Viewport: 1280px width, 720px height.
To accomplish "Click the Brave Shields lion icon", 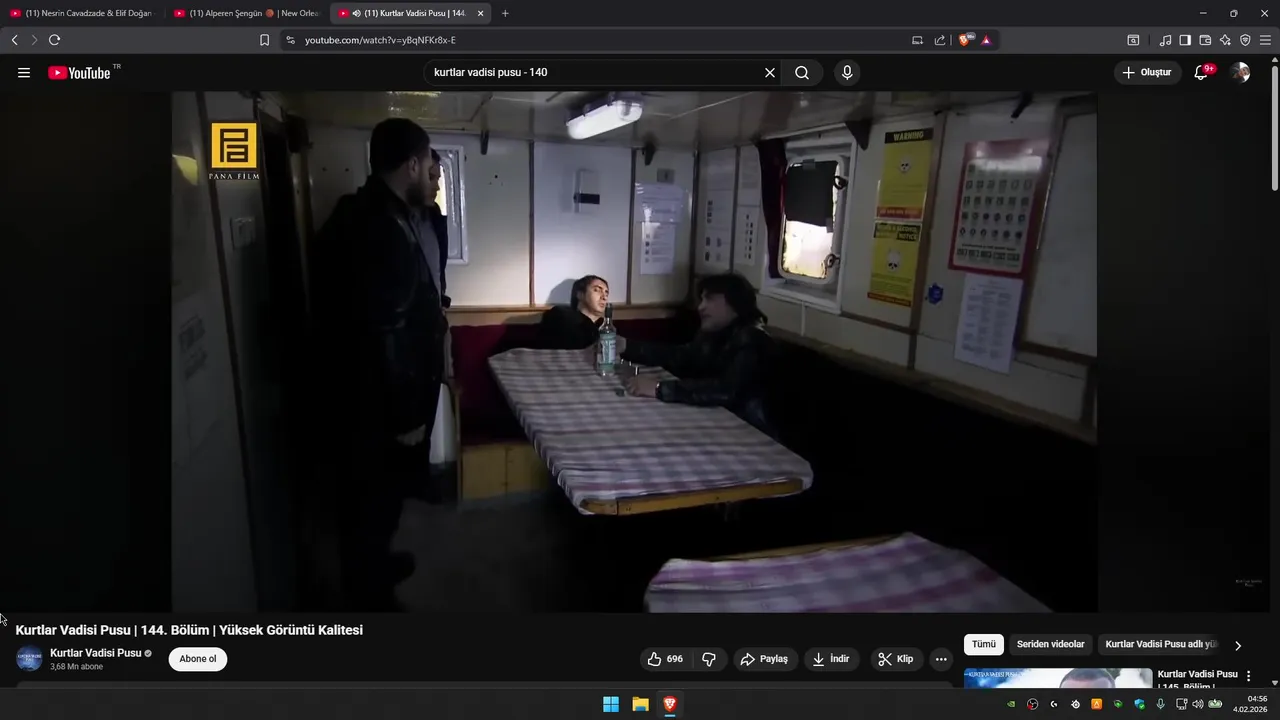I will coord(964,40).
